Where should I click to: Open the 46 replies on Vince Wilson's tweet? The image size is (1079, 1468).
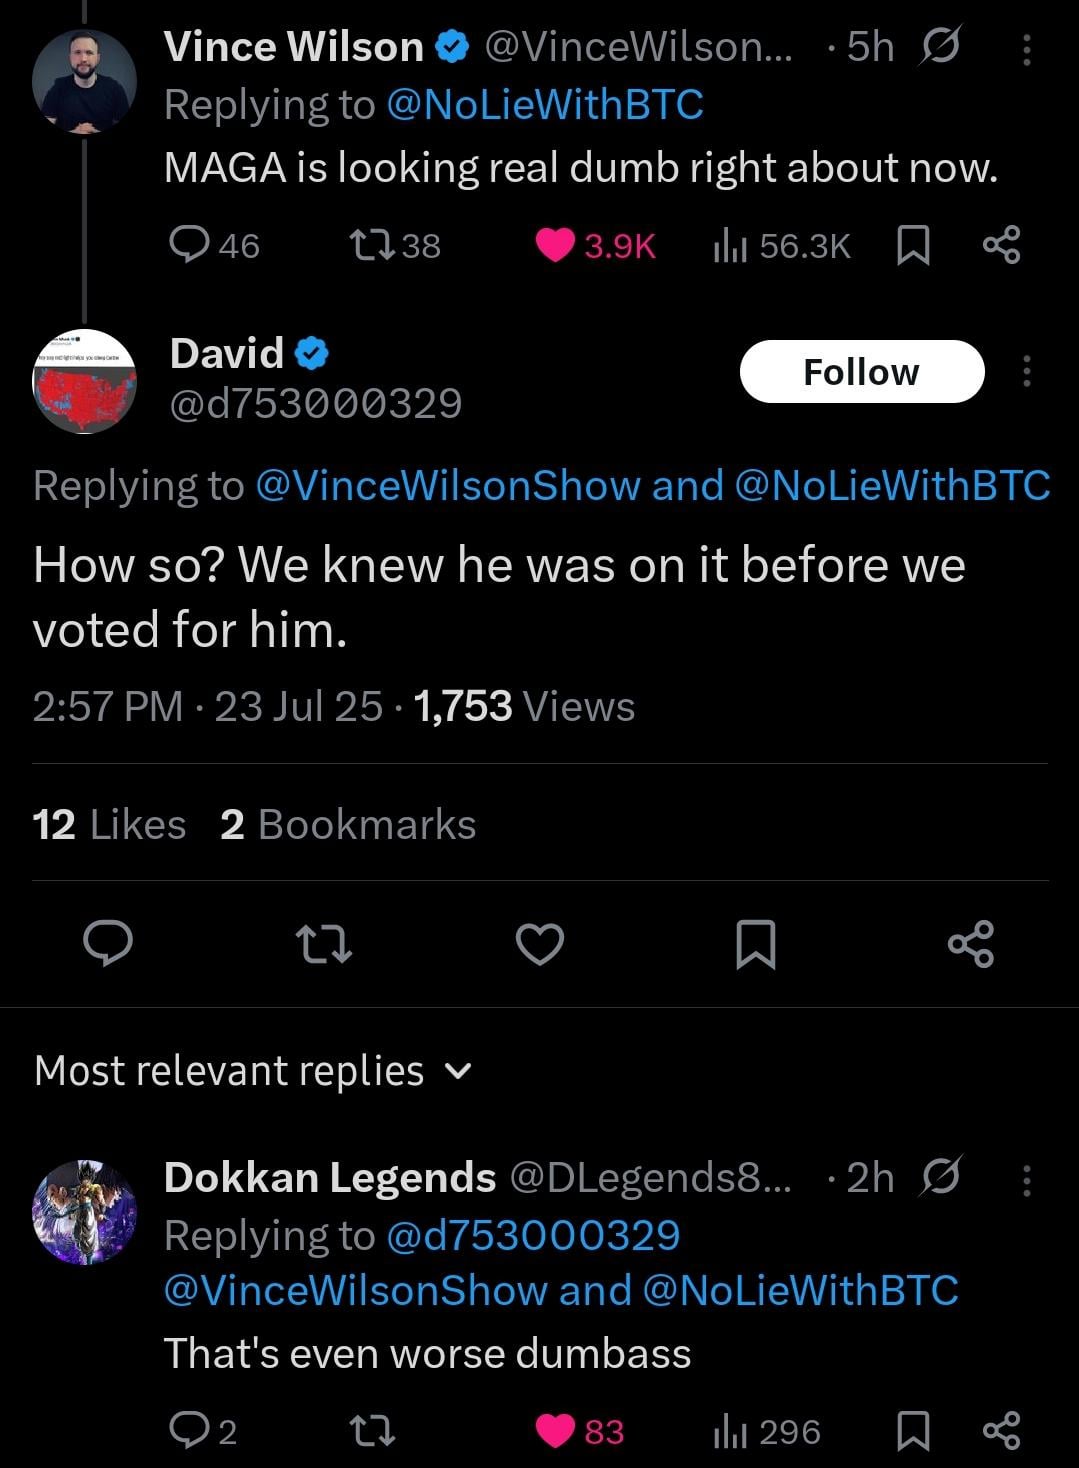pyautogui.click(x=215, y=246)
